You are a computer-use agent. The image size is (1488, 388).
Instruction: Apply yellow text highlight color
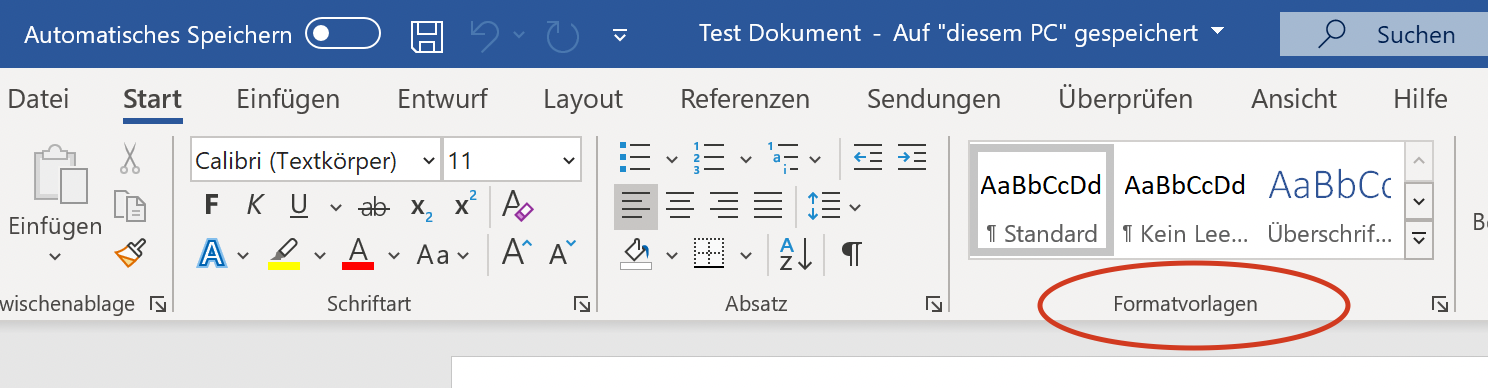coord(284,253)
